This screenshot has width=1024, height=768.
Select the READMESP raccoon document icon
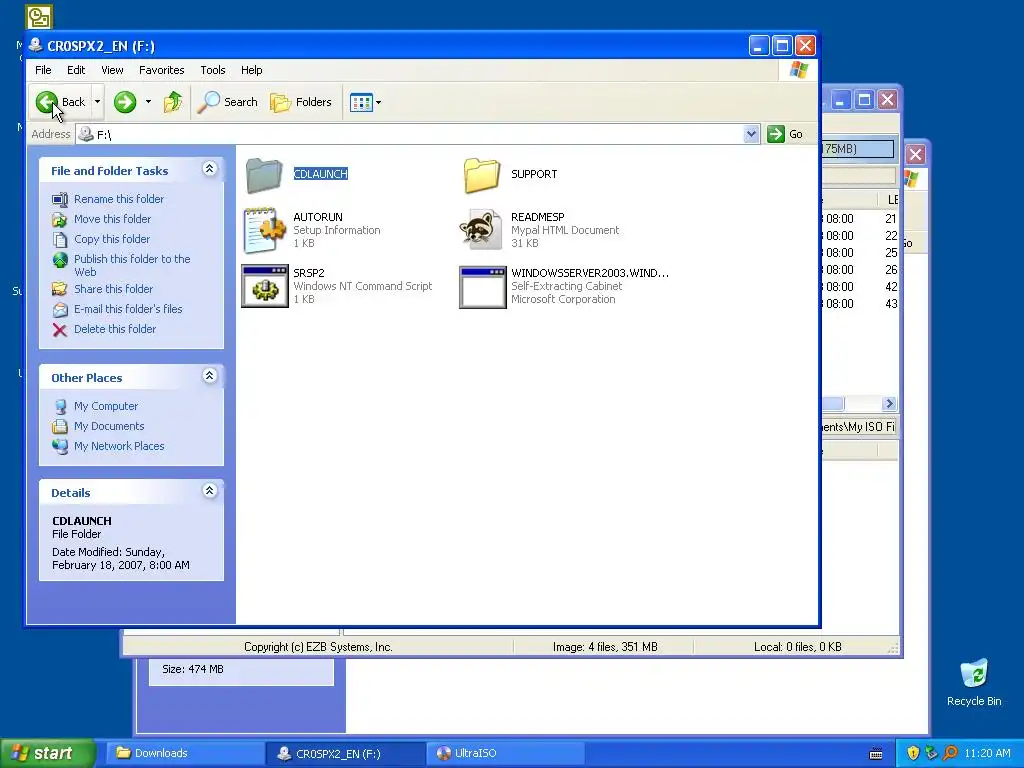coord(482,230)
